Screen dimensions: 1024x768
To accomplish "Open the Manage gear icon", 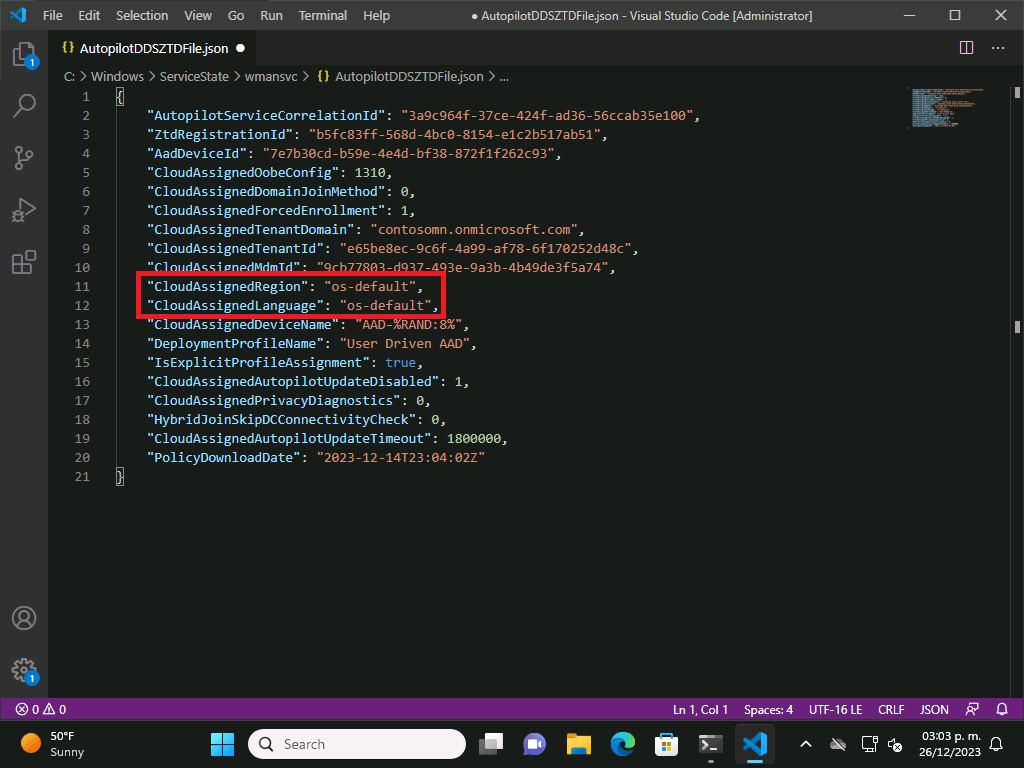I will (24, 669).
